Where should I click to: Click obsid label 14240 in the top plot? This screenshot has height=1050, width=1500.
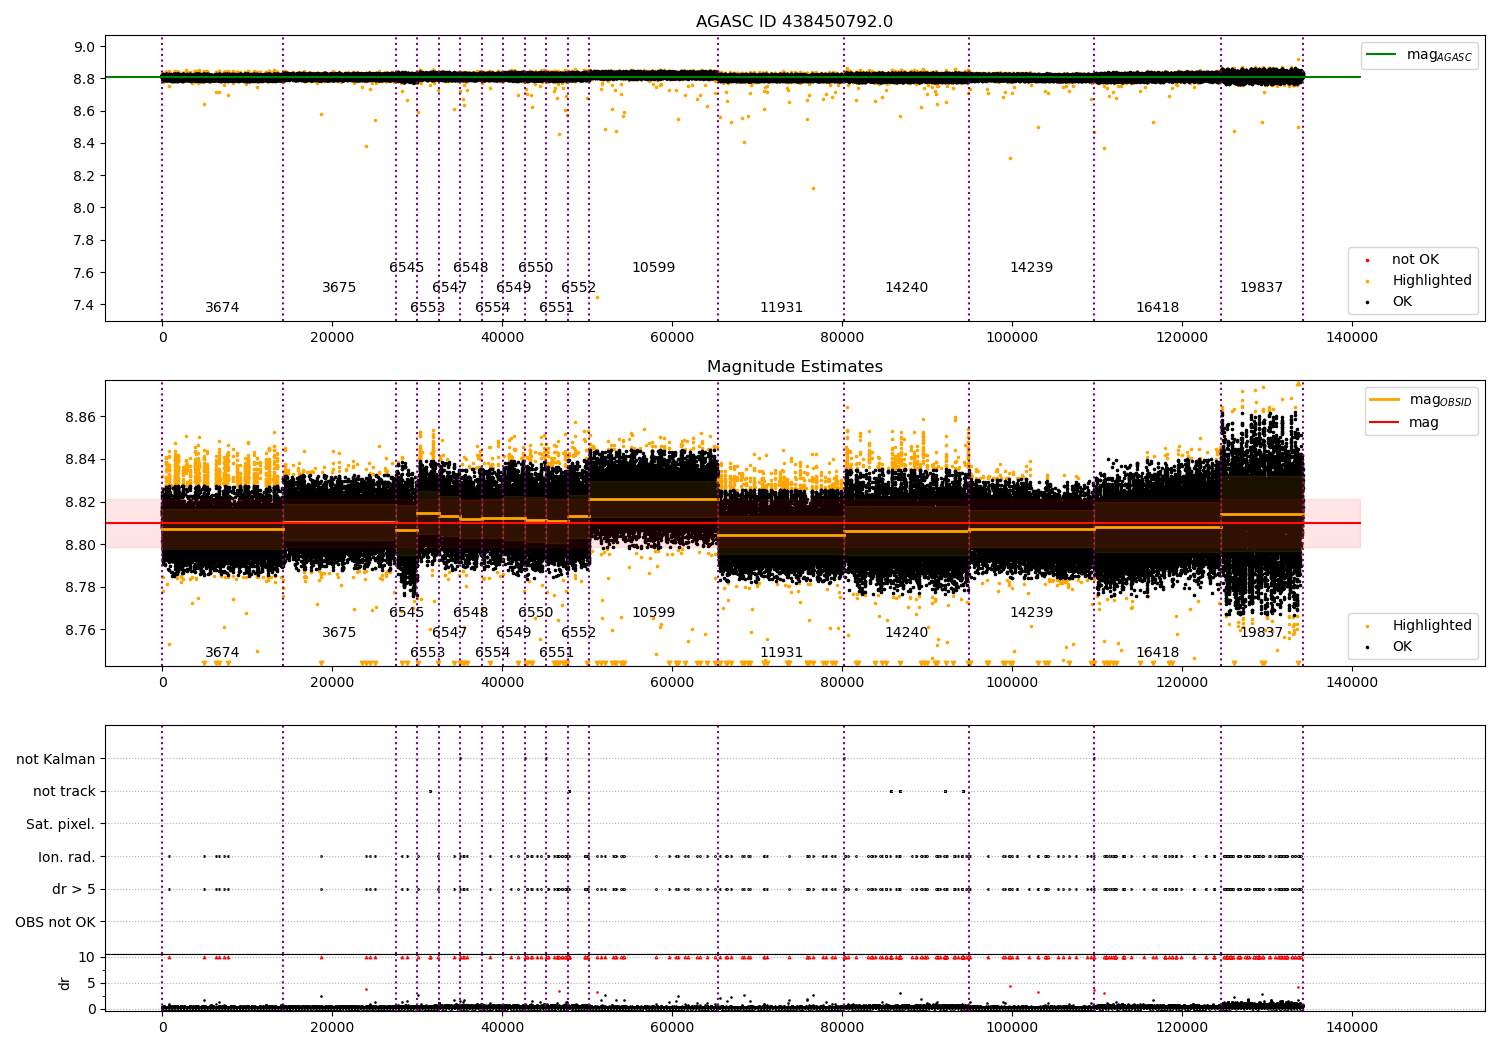pos(906,288)
